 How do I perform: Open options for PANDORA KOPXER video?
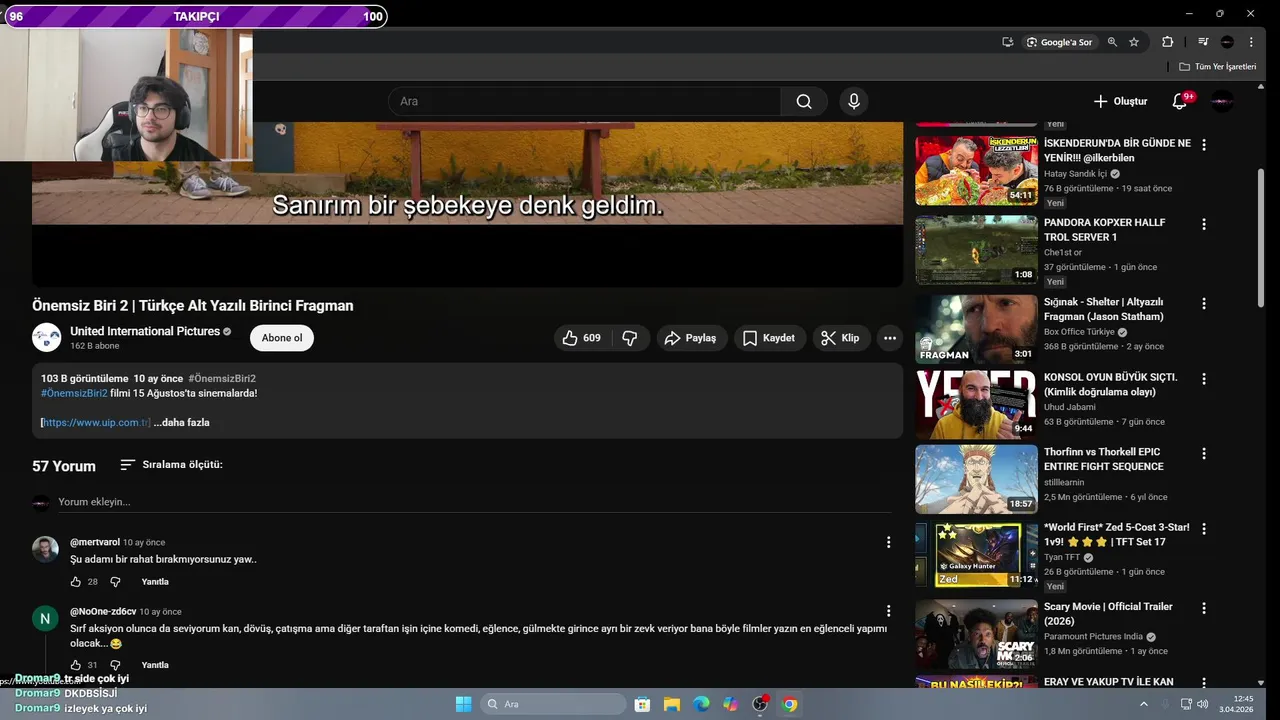1204,224
